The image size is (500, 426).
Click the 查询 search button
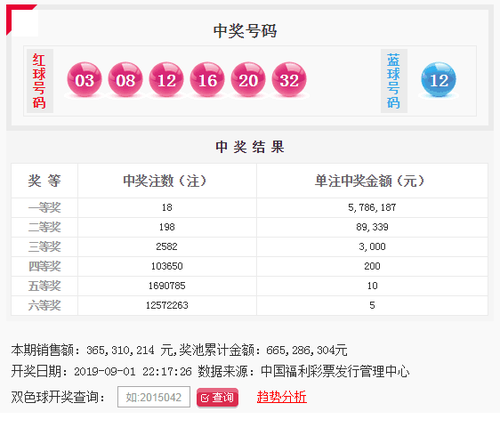tap(217, 397)
